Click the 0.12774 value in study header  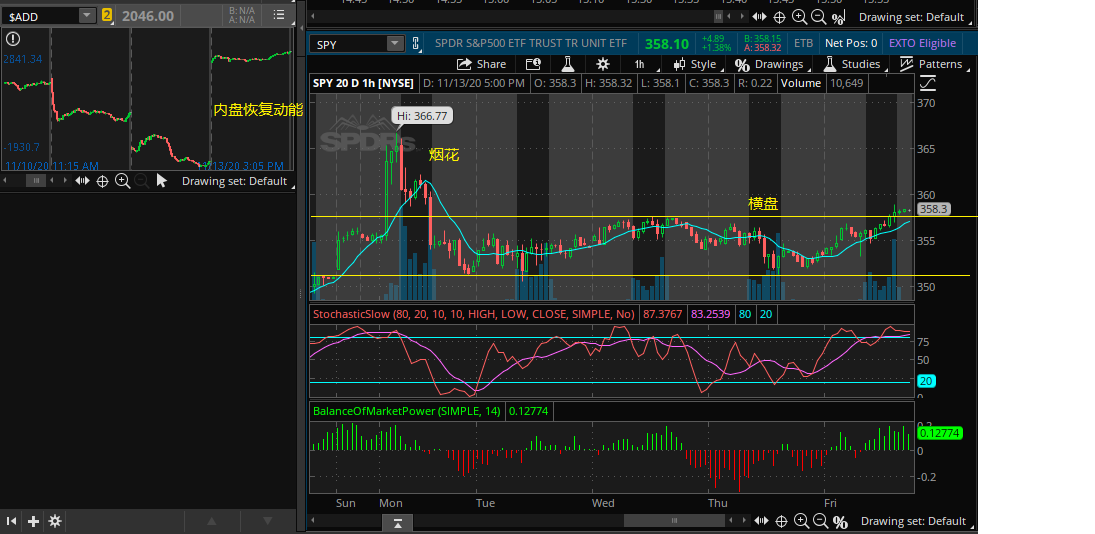click(x=529, y=412)
